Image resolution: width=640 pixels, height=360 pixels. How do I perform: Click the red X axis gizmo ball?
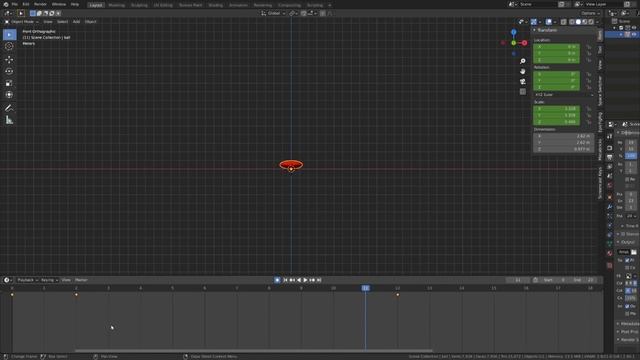[x=524, y=43]
